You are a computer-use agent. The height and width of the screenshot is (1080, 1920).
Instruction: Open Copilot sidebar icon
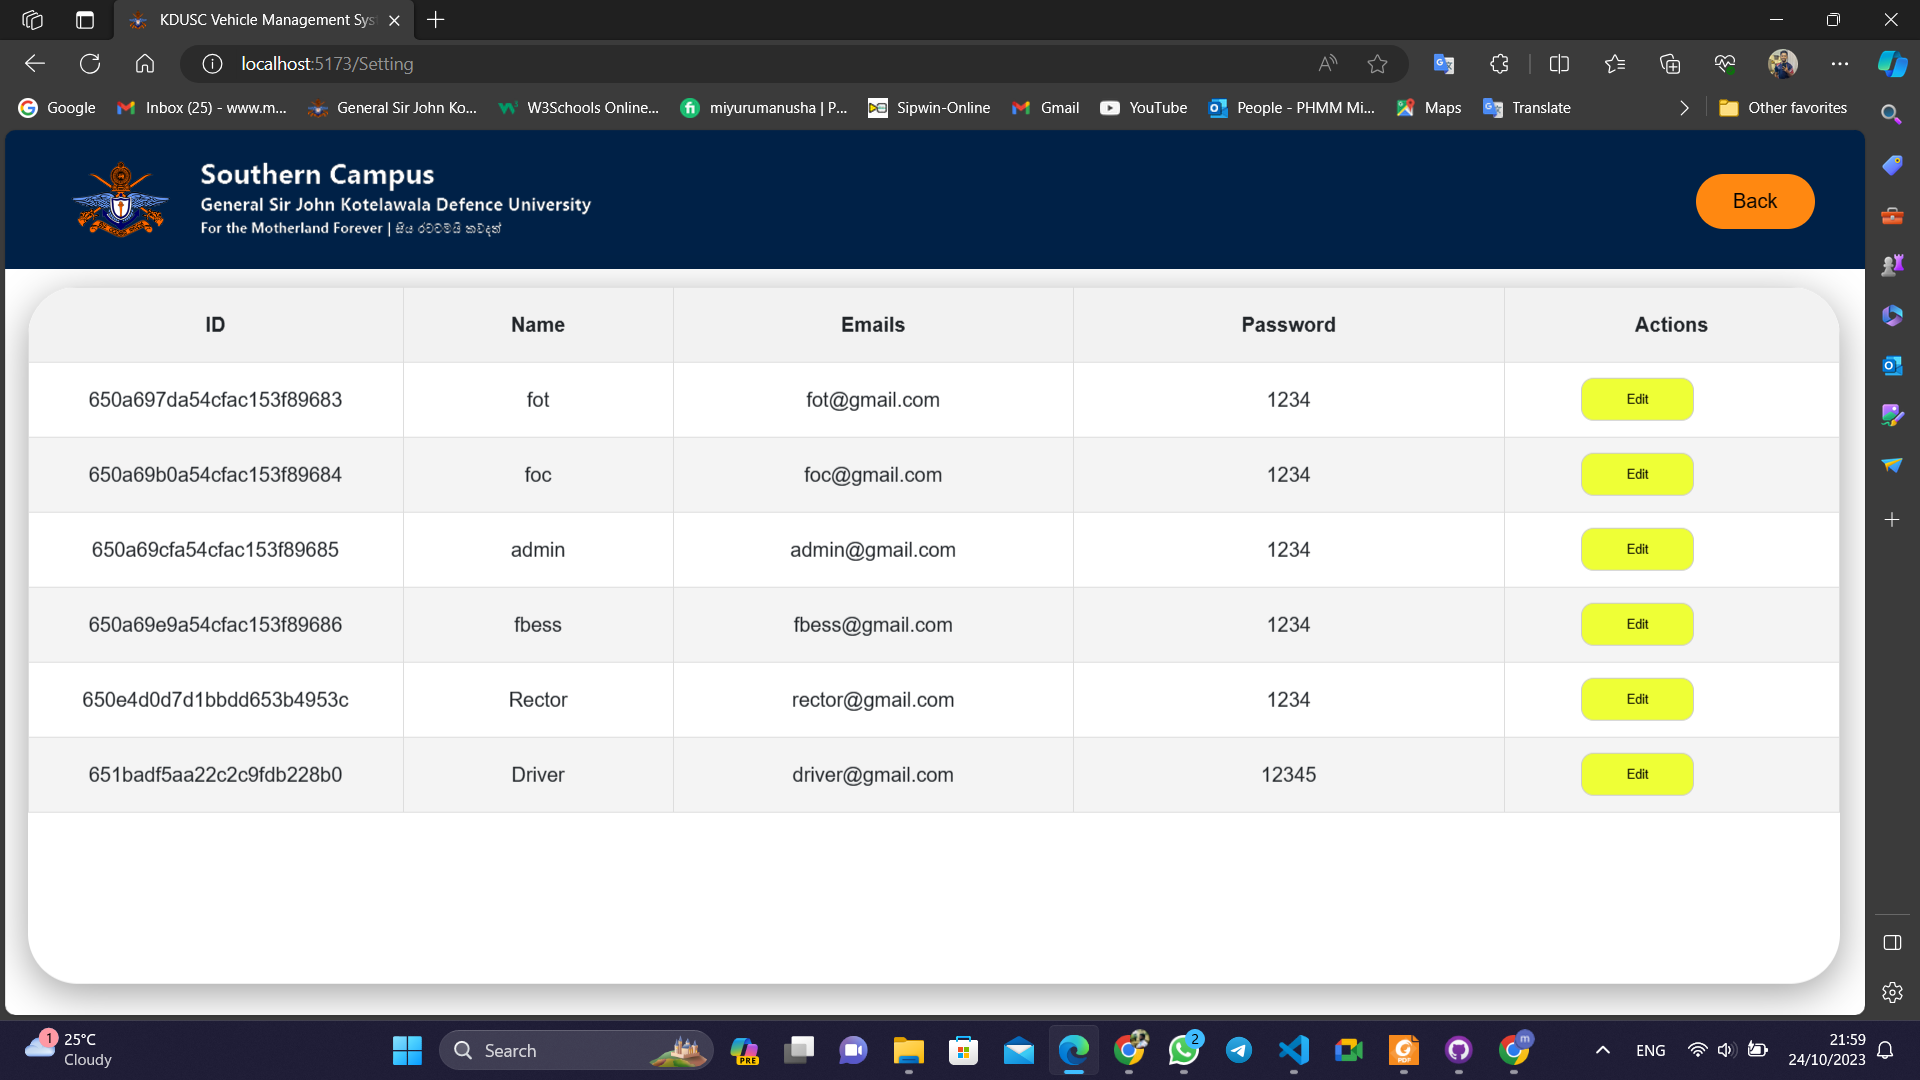[1892, 64]
